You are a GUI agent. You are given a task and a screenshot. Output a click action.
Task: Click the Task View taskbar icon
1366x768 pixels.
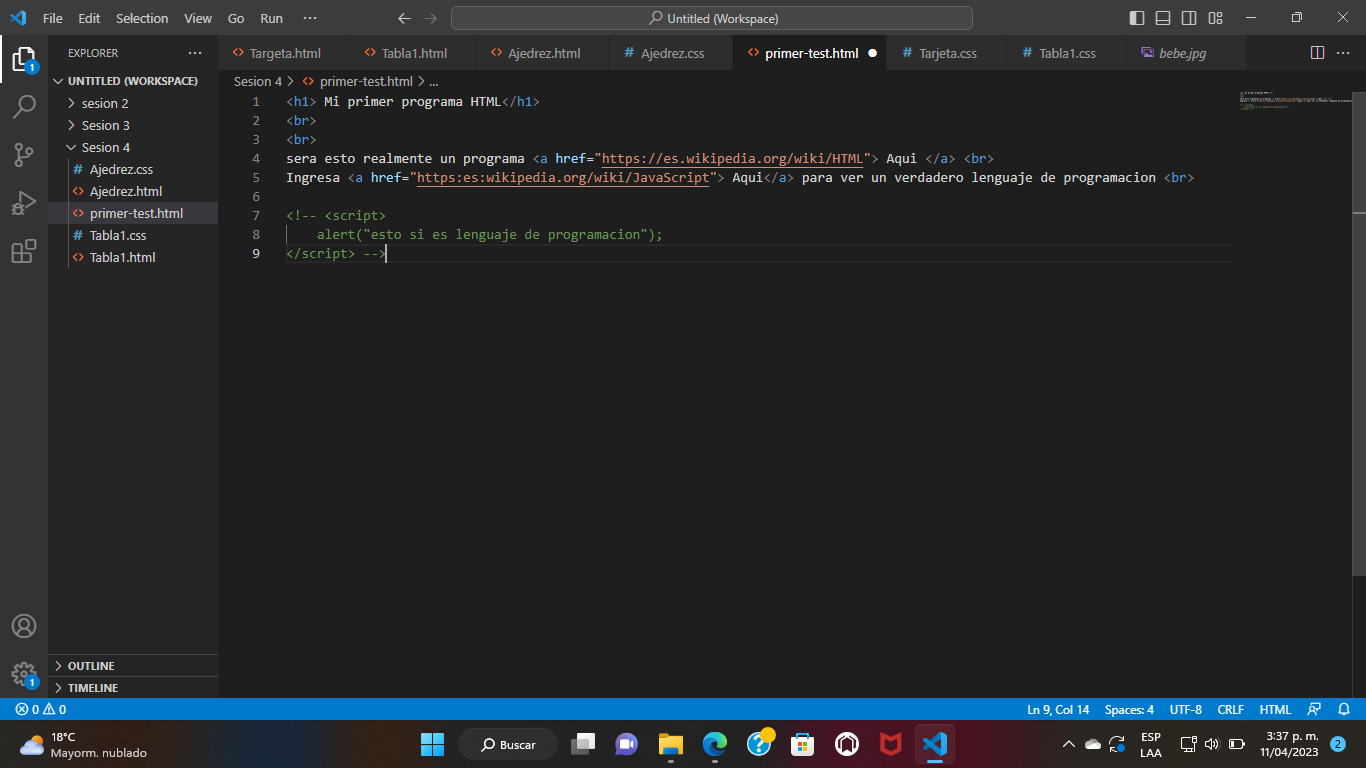(x=583, y=744)
